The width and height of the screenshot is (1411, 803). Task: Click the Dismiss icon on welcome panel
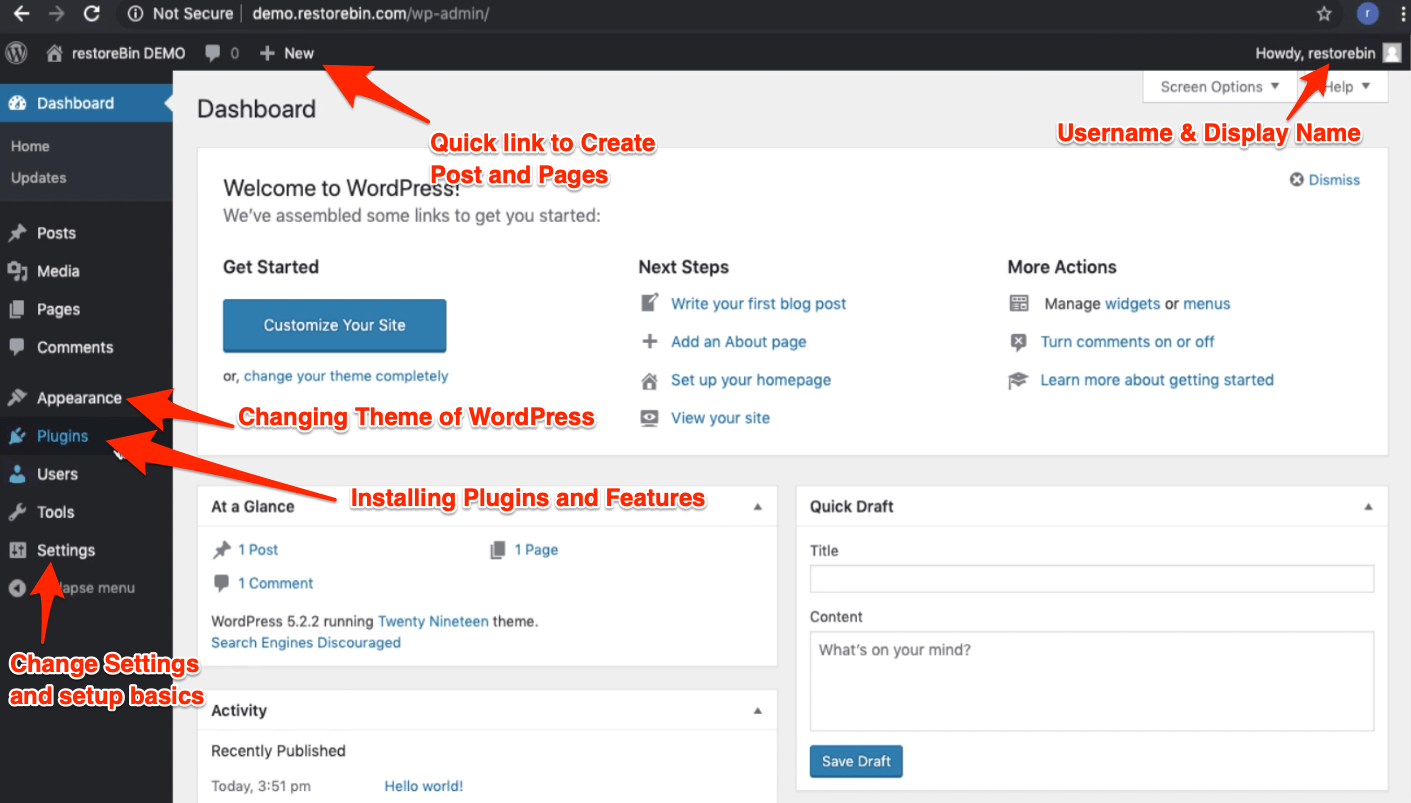click(x=1297, y=180)
